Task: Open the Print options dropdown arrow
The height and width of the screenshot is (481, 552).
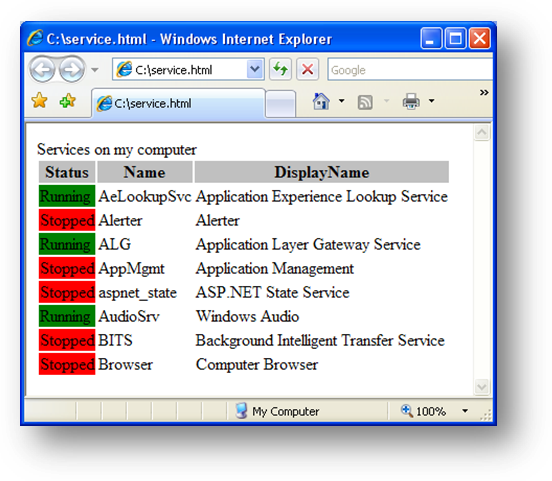Action: click(x=432, y=101)
